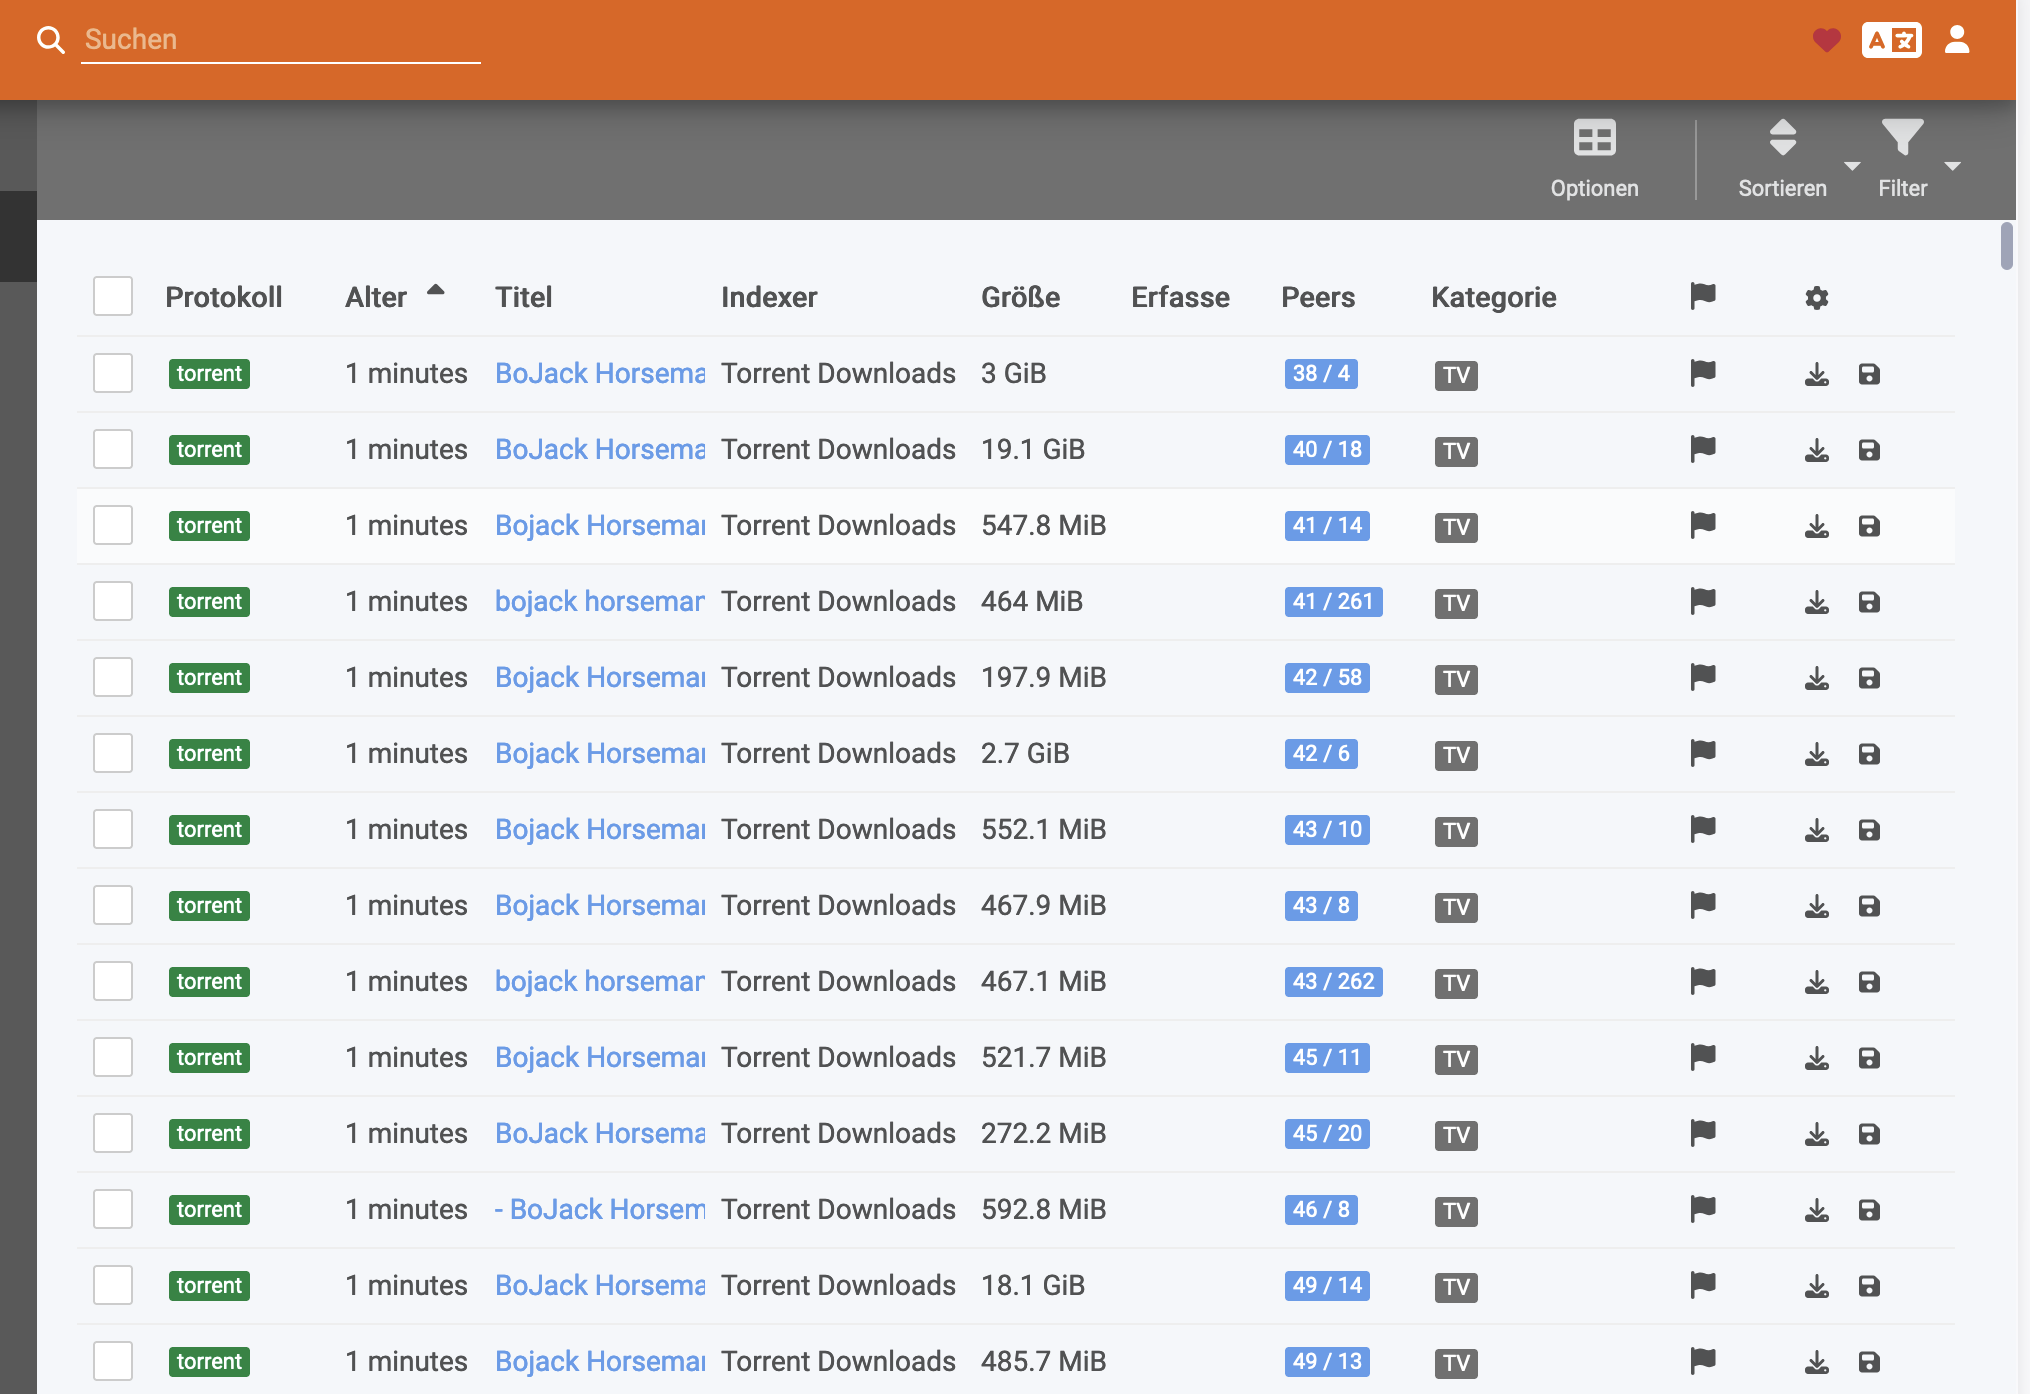The image size is (2030, 1394).
Task: Open the 592.8 MiB '- BoJack' title link
Action: (600, 1209)
